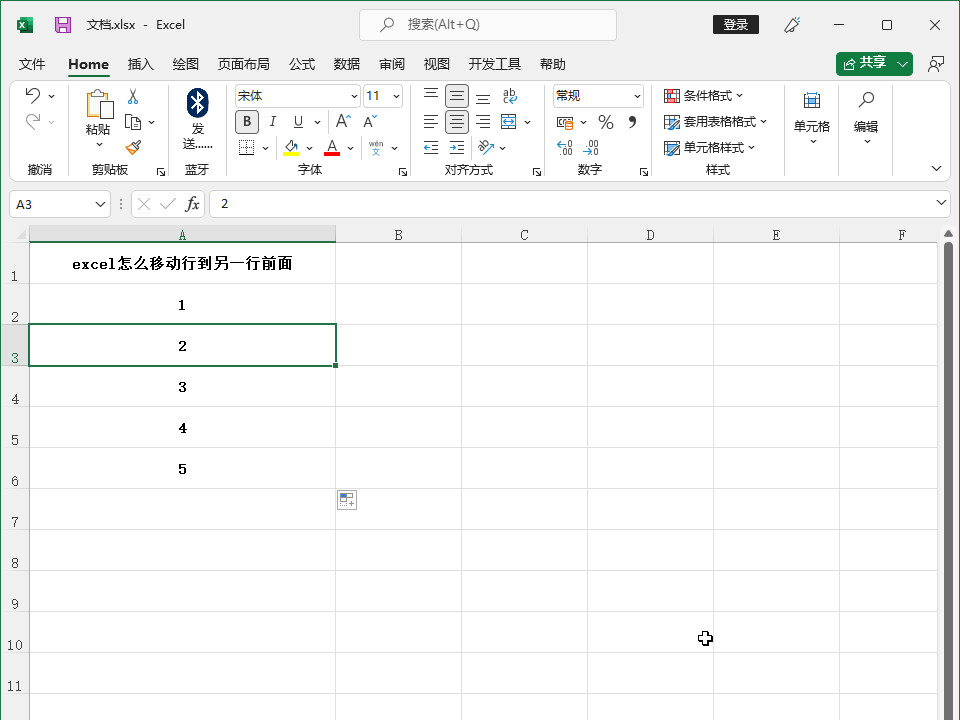Decrease font size with smaller A
Image resolution: width=960 pixels, height=720 pixels.
(370, 122)
